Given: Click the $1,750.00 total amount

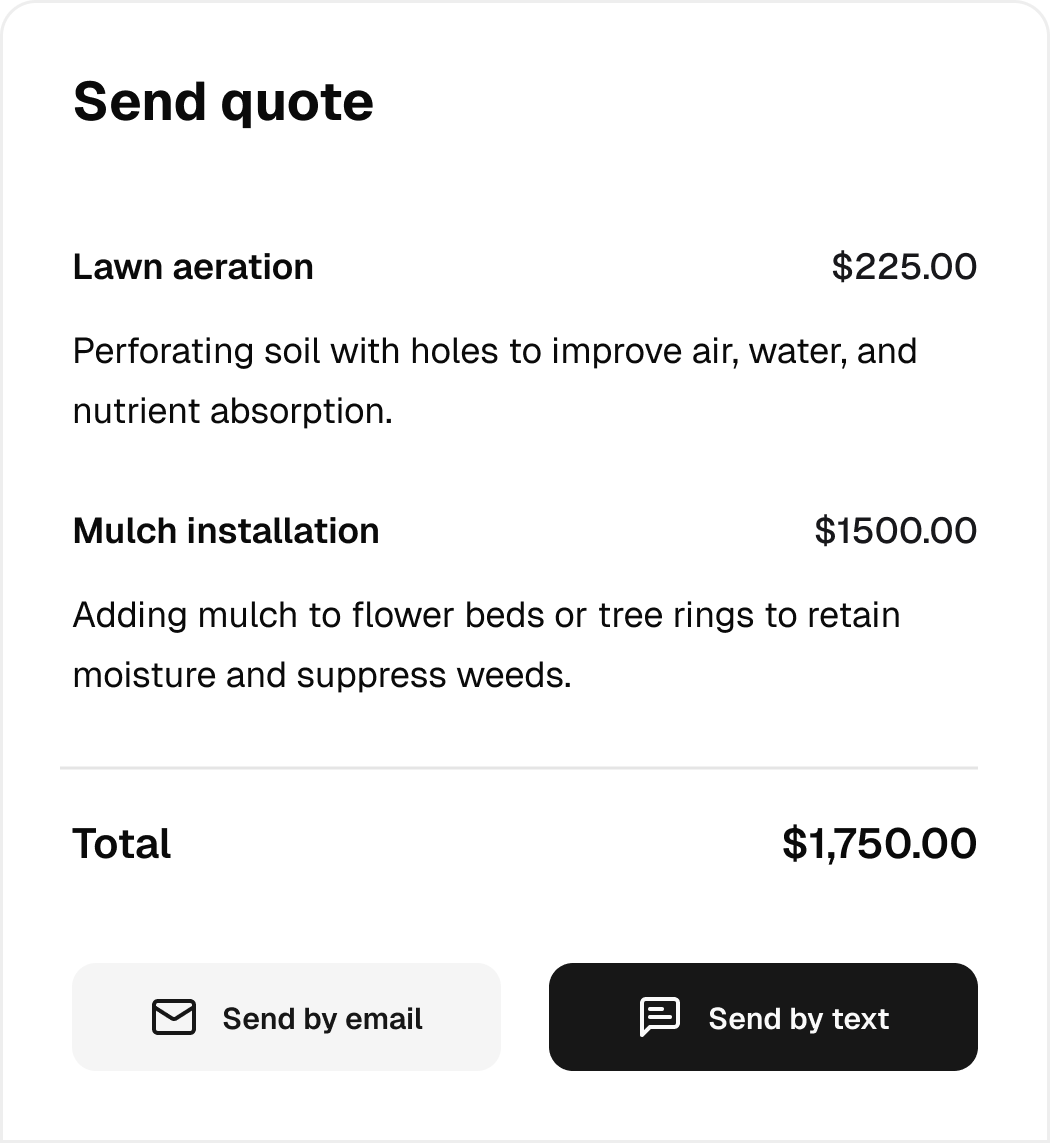Looking at the screenshot, I should (879, 844).
